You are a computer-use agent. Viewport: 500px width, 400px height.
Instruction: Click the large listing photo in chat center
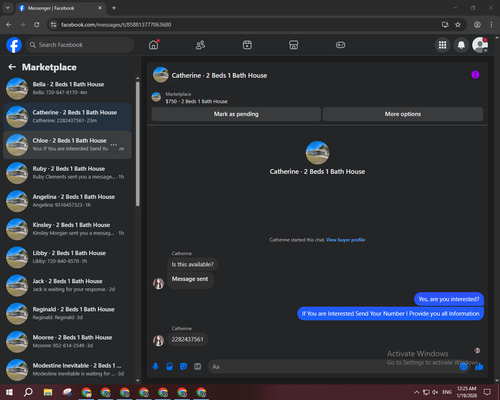coord(317,153)
